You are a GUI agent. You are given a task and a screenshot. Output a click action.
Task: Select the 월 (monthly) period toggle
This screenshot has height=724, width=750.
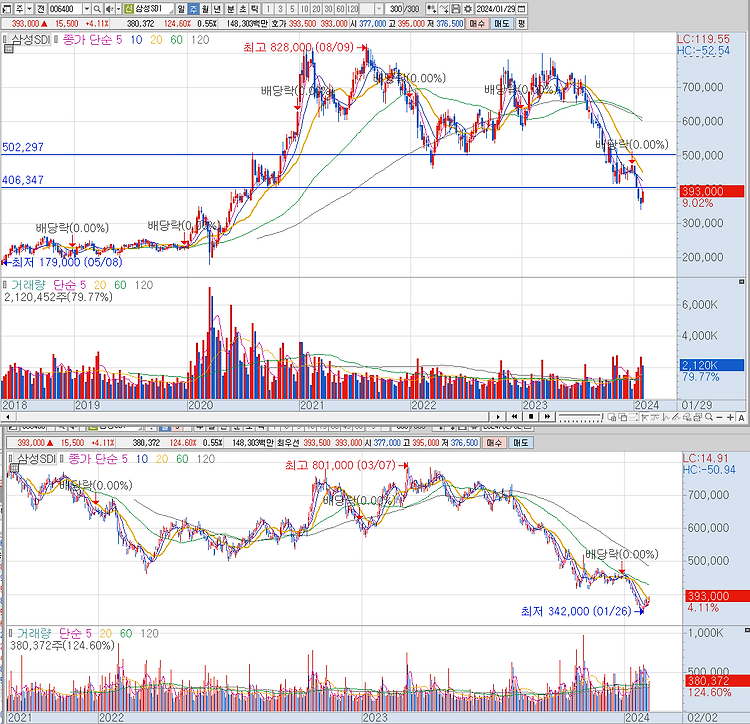click(x=205, y=9)
